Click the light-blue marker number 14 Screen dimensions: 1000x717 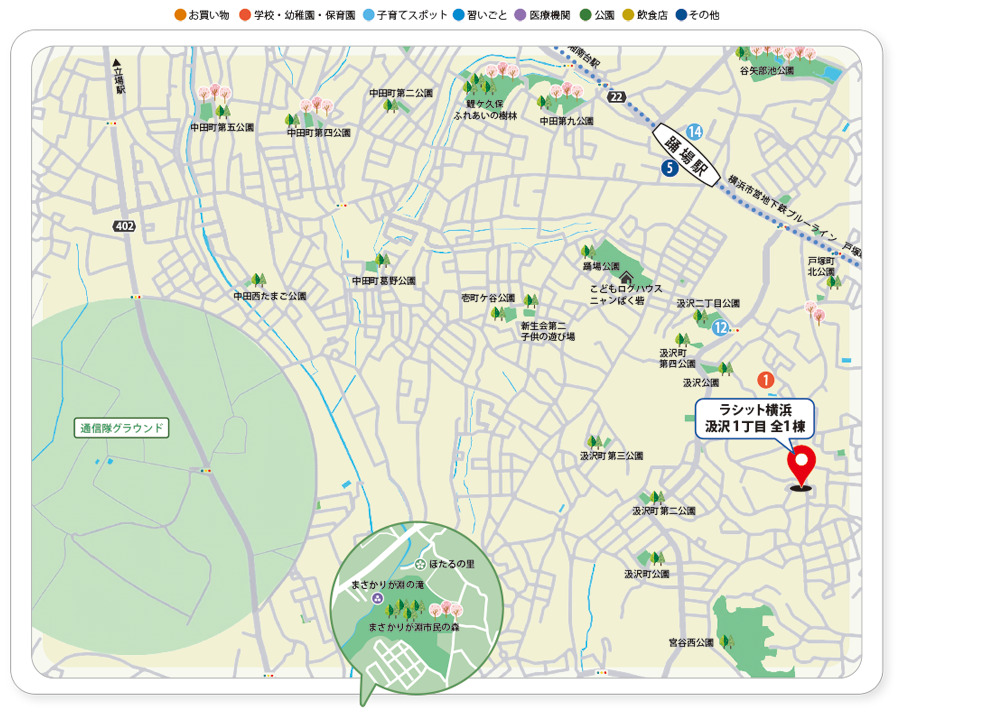(694, 132)
